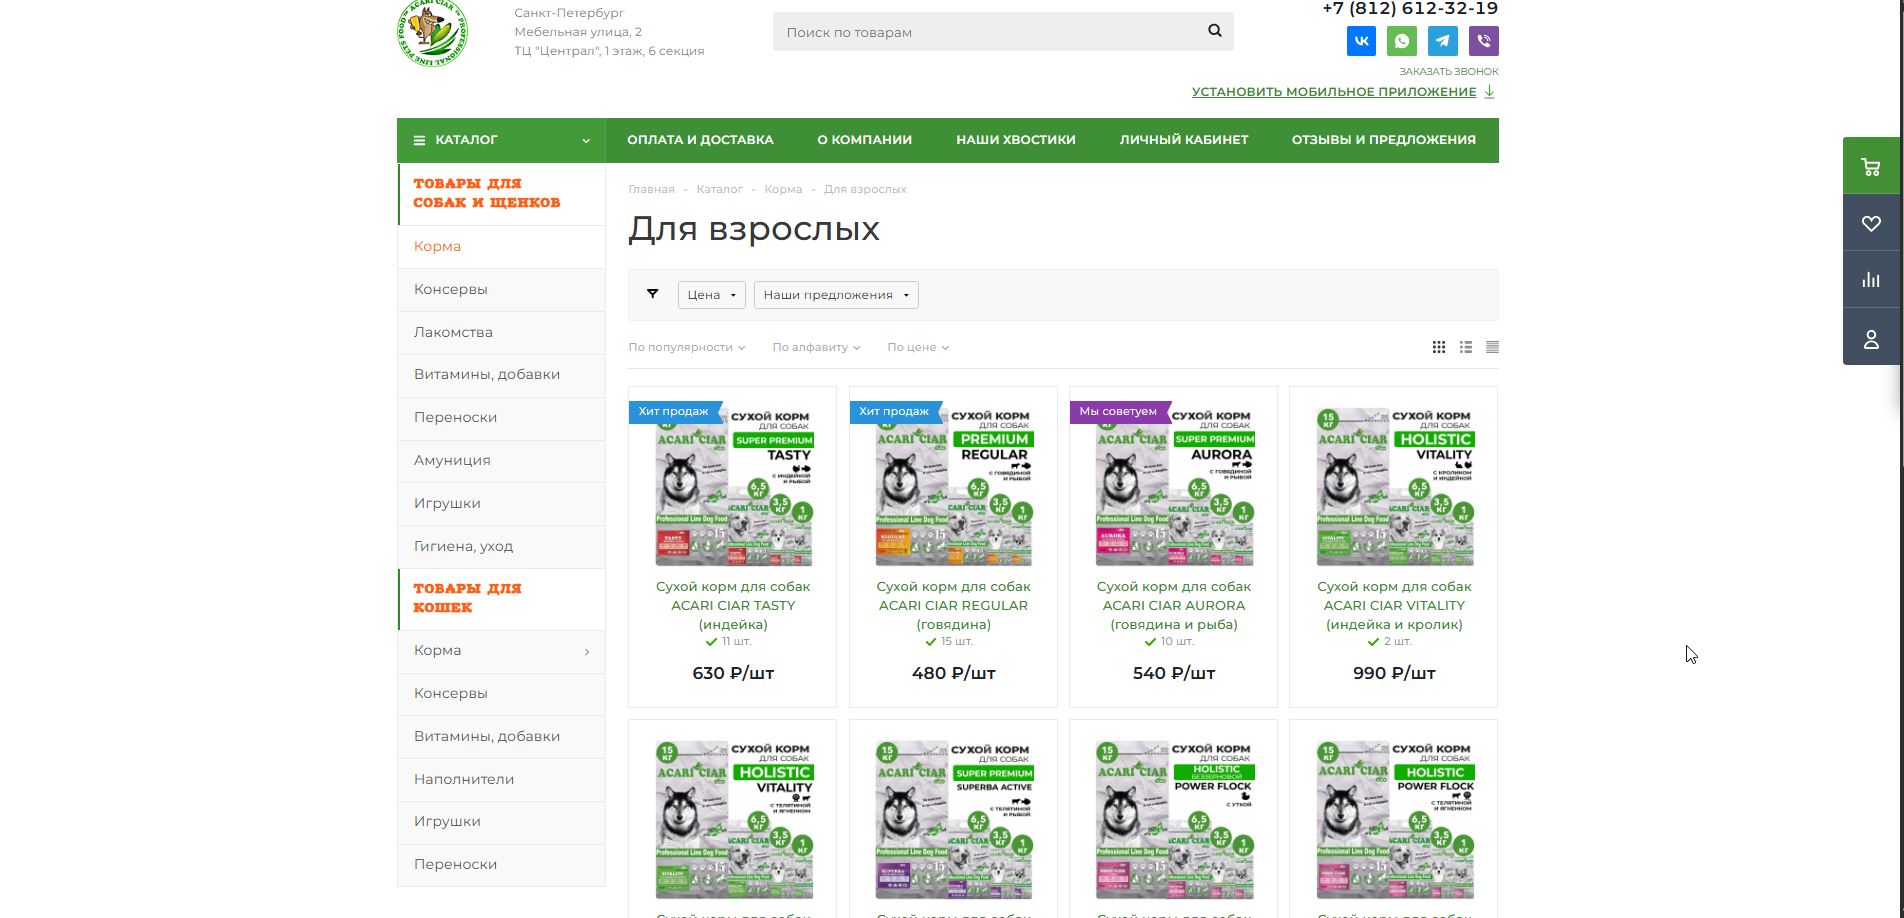Open the WhatsApp contact icon
The width and height of the screenshot is (1904, 918).
click(x=1402, y=41)
